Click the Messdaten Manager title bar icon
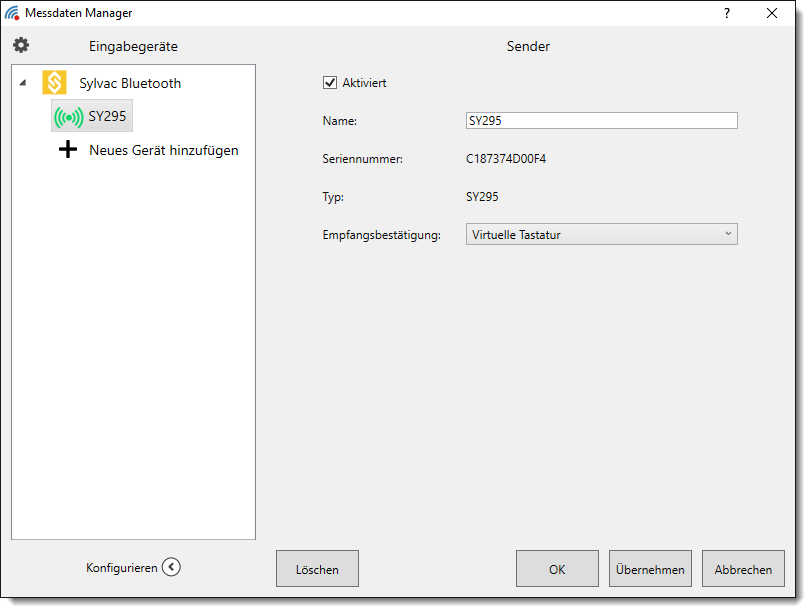Viewport: 811px width, 613px height. coord(12,13)
